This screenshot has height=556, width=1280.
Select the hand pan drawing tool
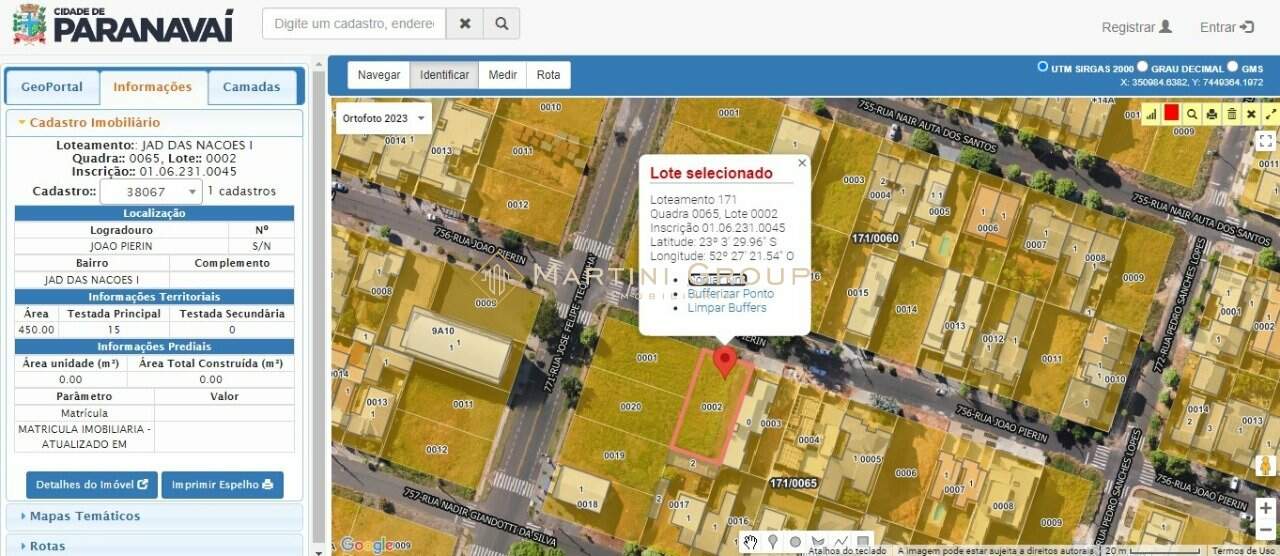coord(750,542)
